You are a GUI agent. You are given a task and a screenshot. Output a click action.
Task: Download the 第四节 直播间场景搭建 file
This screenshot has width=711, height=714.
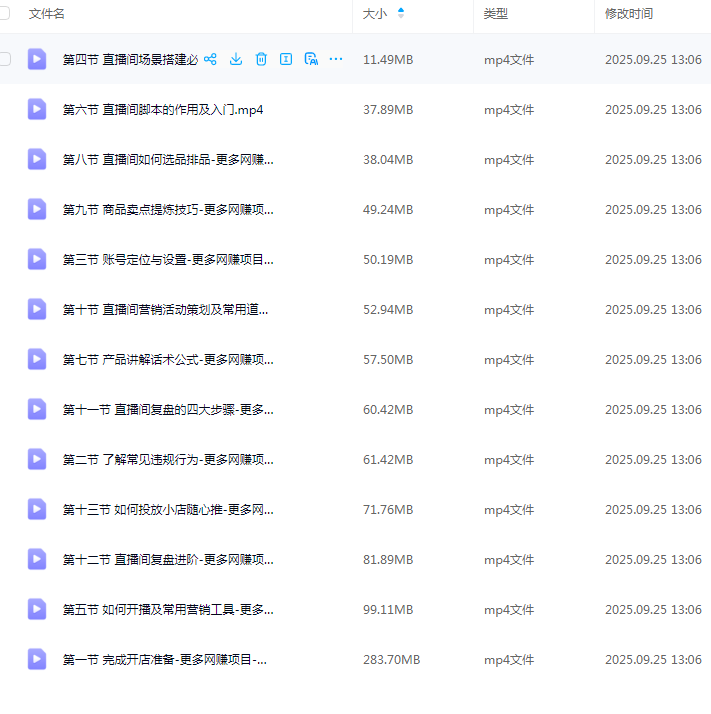(236, 59)
